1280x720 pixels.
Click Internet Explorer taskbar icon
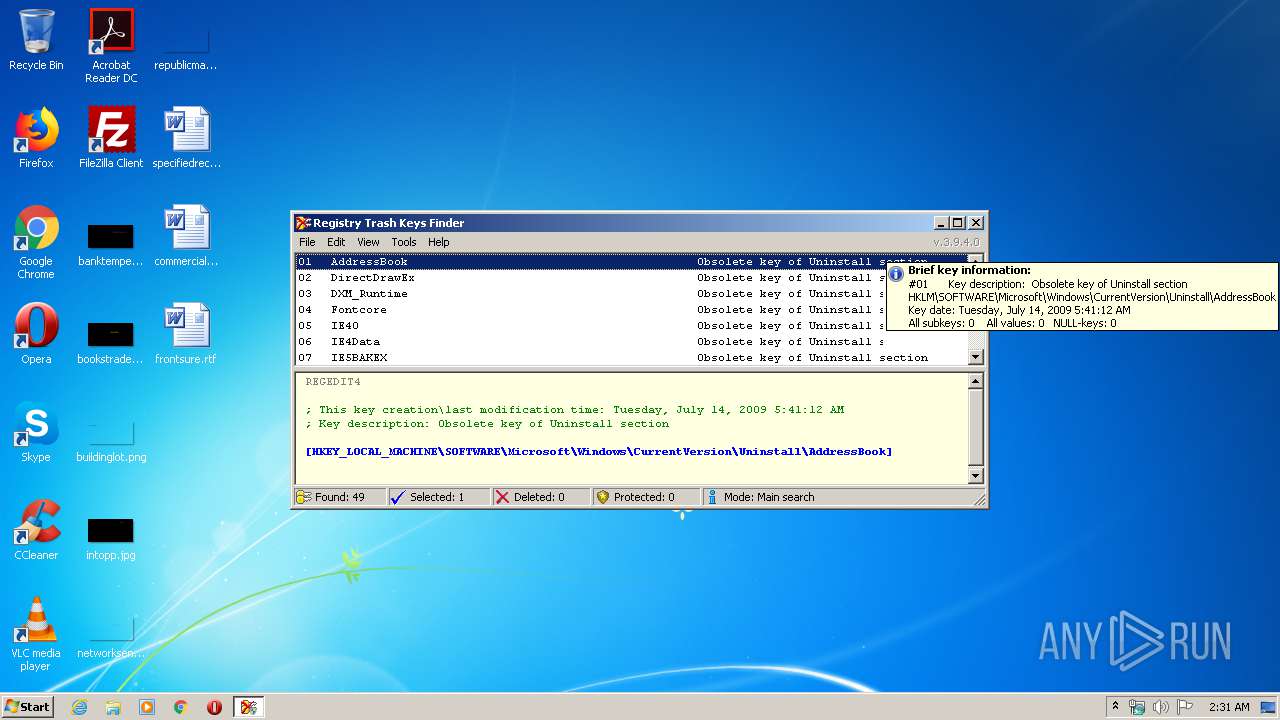click(79, 707)
